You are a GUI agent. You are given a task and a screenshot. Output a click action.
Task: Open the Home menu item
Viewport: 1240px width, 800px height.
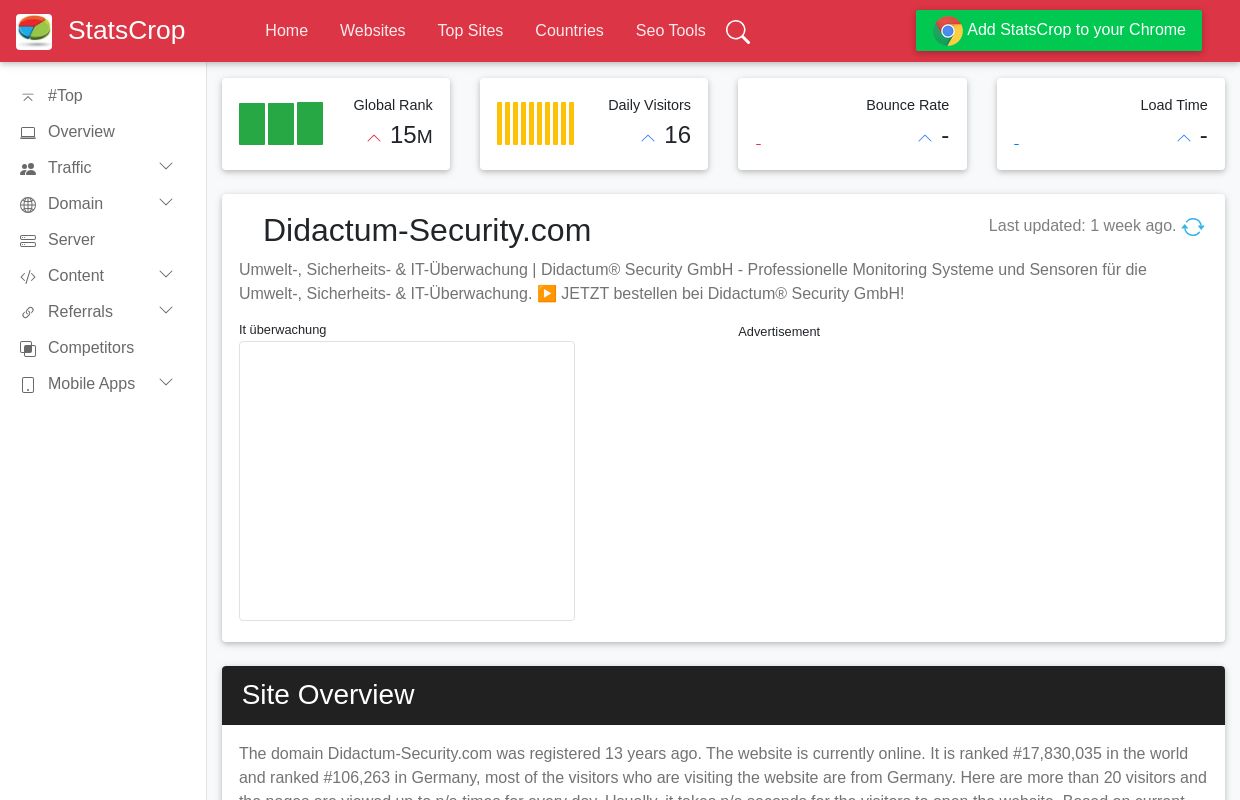click(x=286, y=31)
